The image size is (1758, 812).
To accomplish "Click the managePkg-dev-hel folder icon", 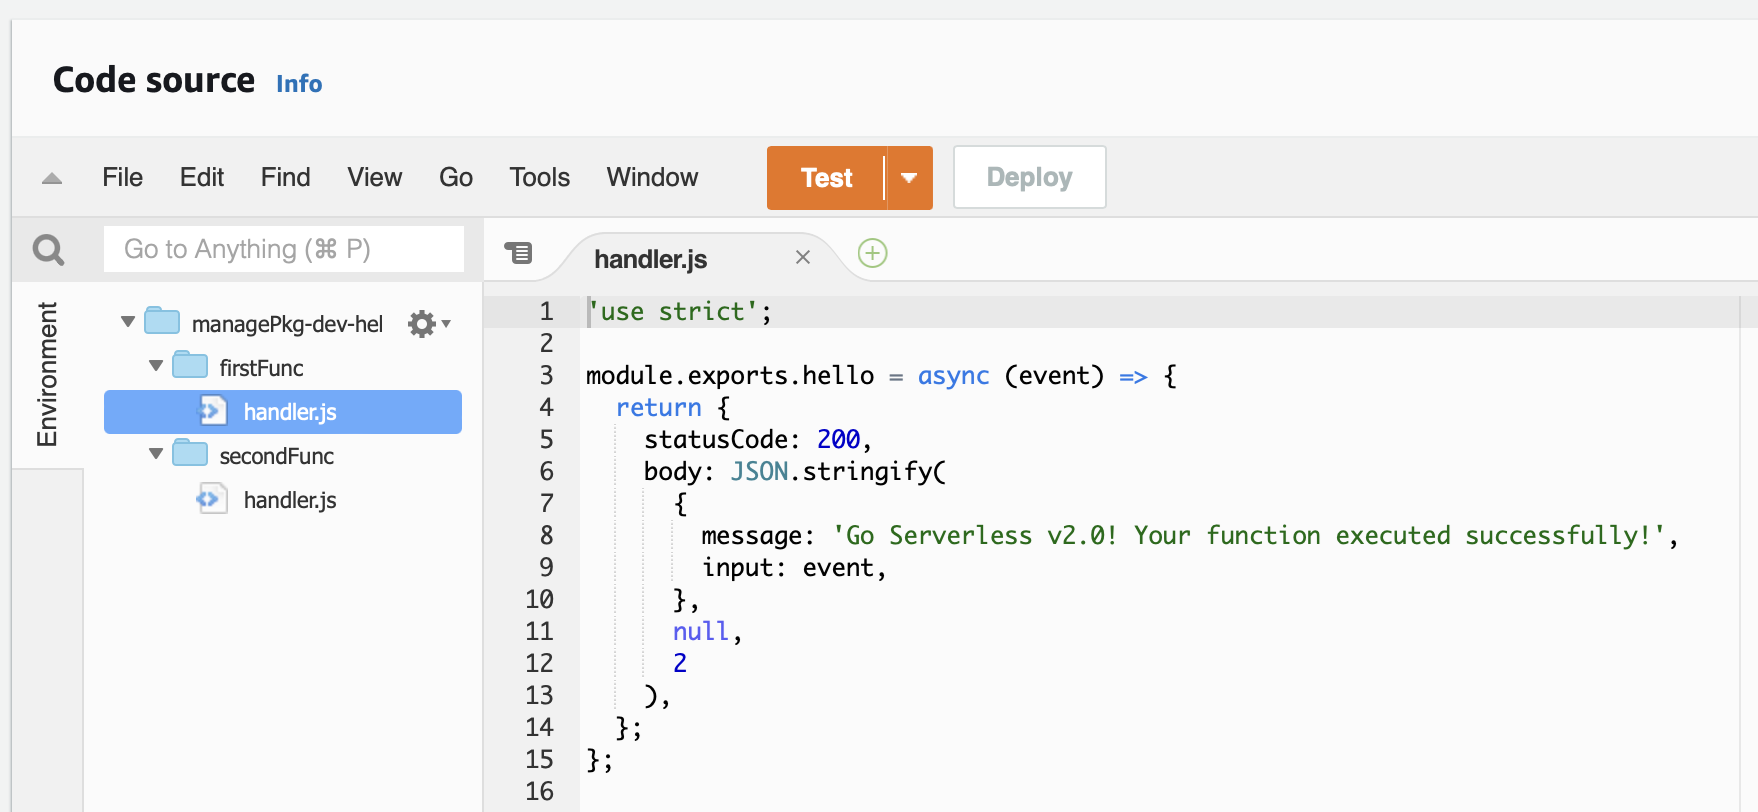I will 162,322.
